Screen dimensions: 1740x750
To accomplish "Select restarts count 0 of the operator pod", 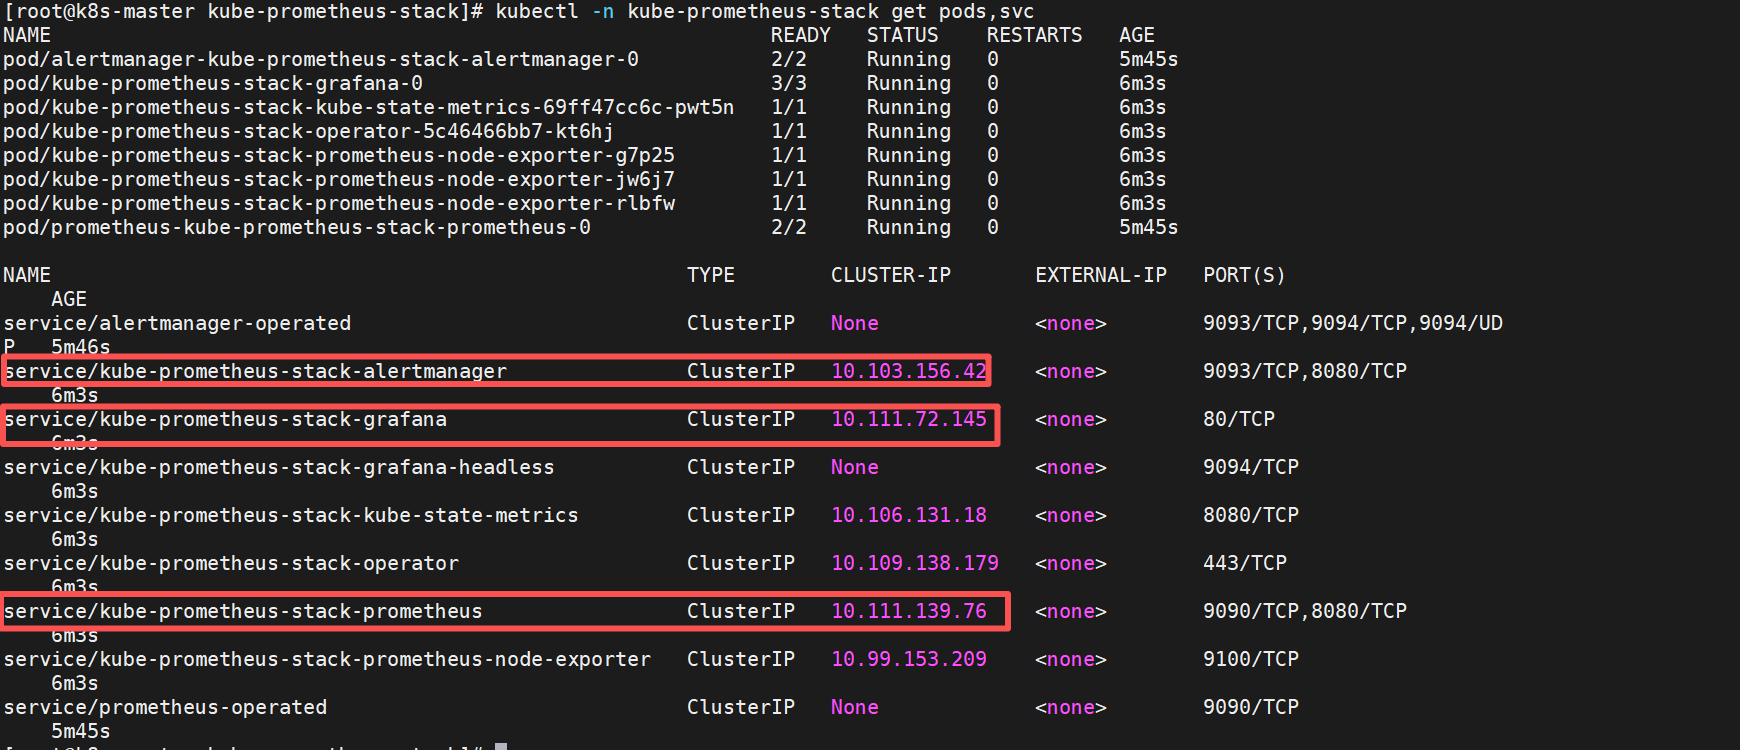I will [993, 131].
